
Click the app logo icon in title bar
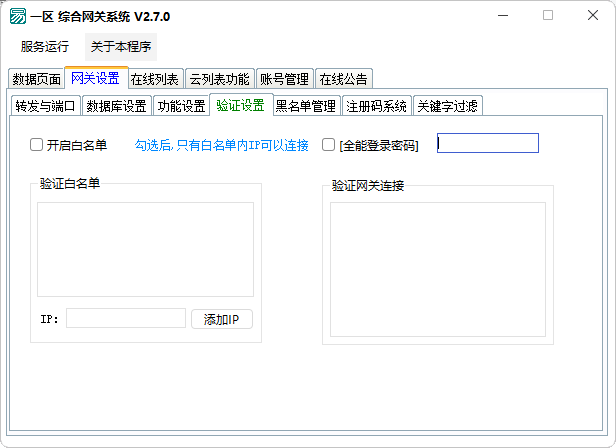tap(17, 16)
